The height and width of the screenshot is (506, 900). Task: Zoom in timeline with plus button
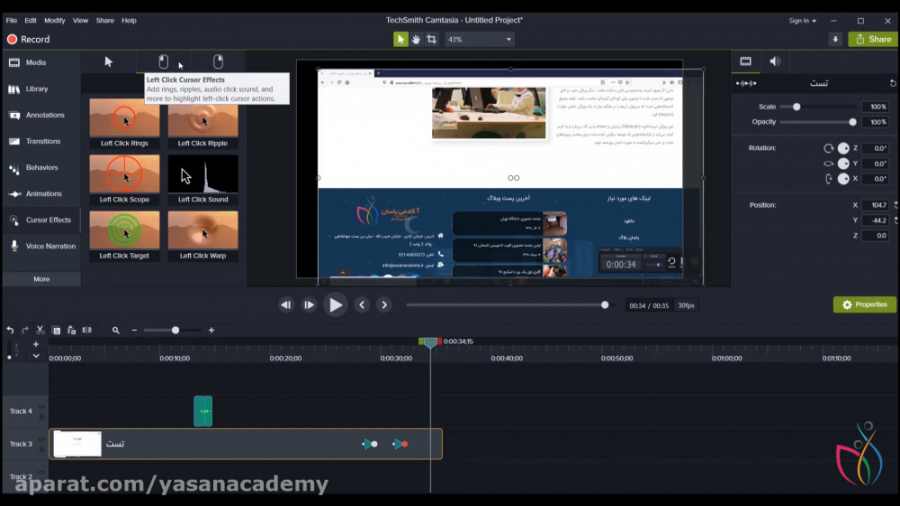point(211,330)
